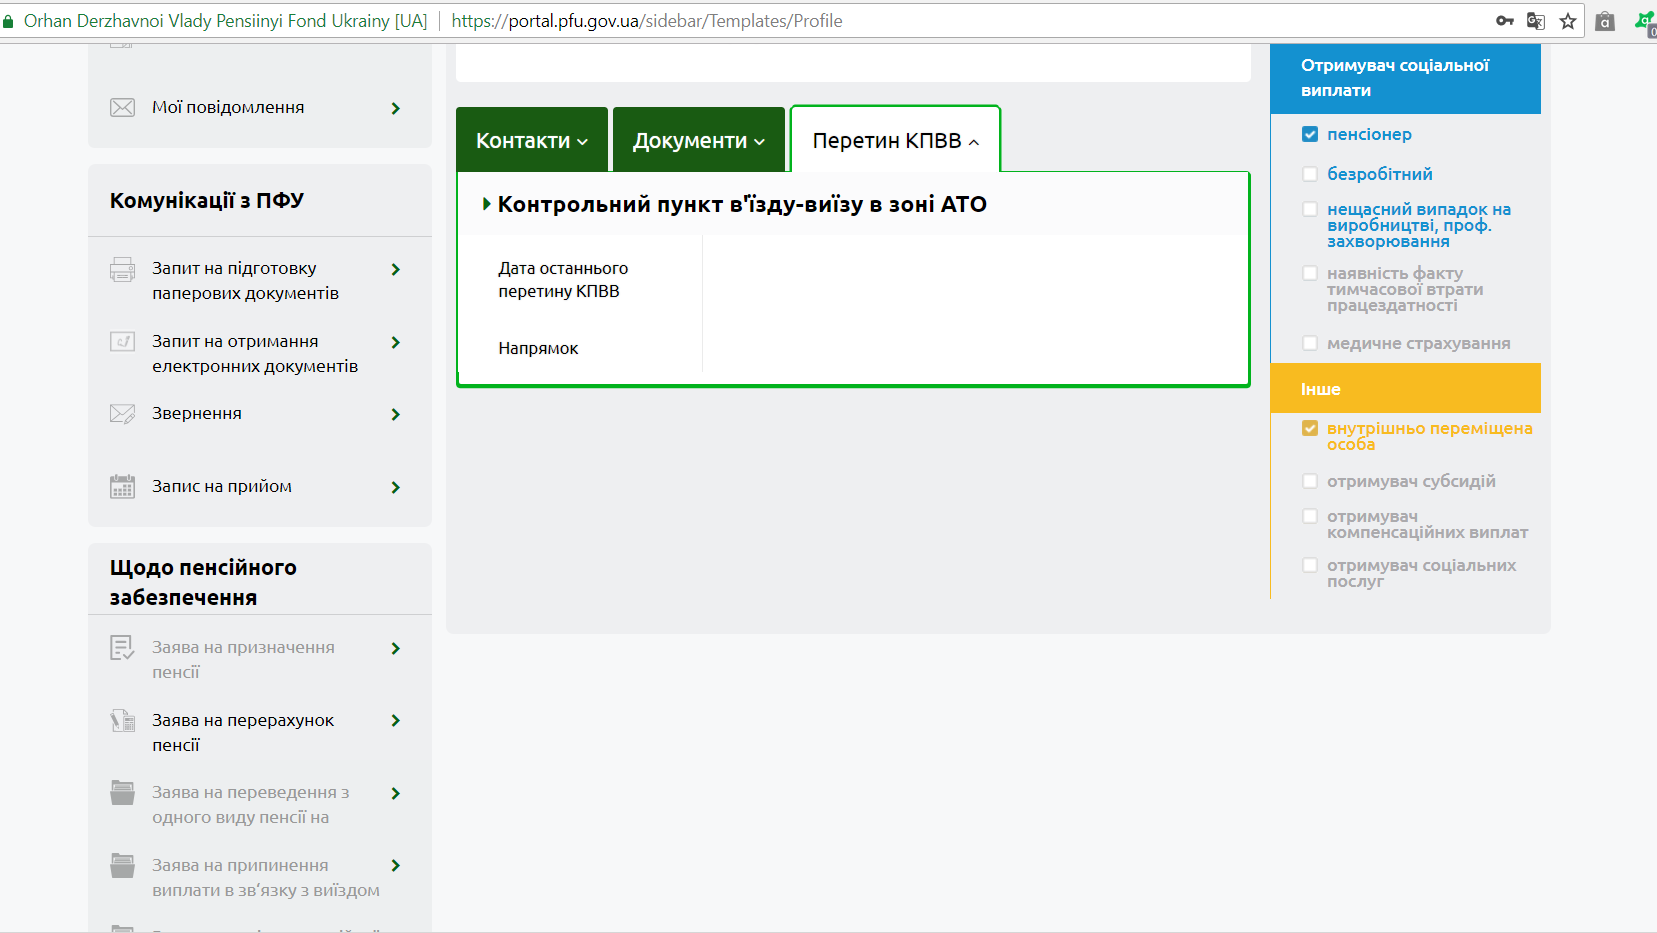Screen dimensions: 1657x933
Task: Click the browser translate page icon
Action: (x=1536, y=21)
